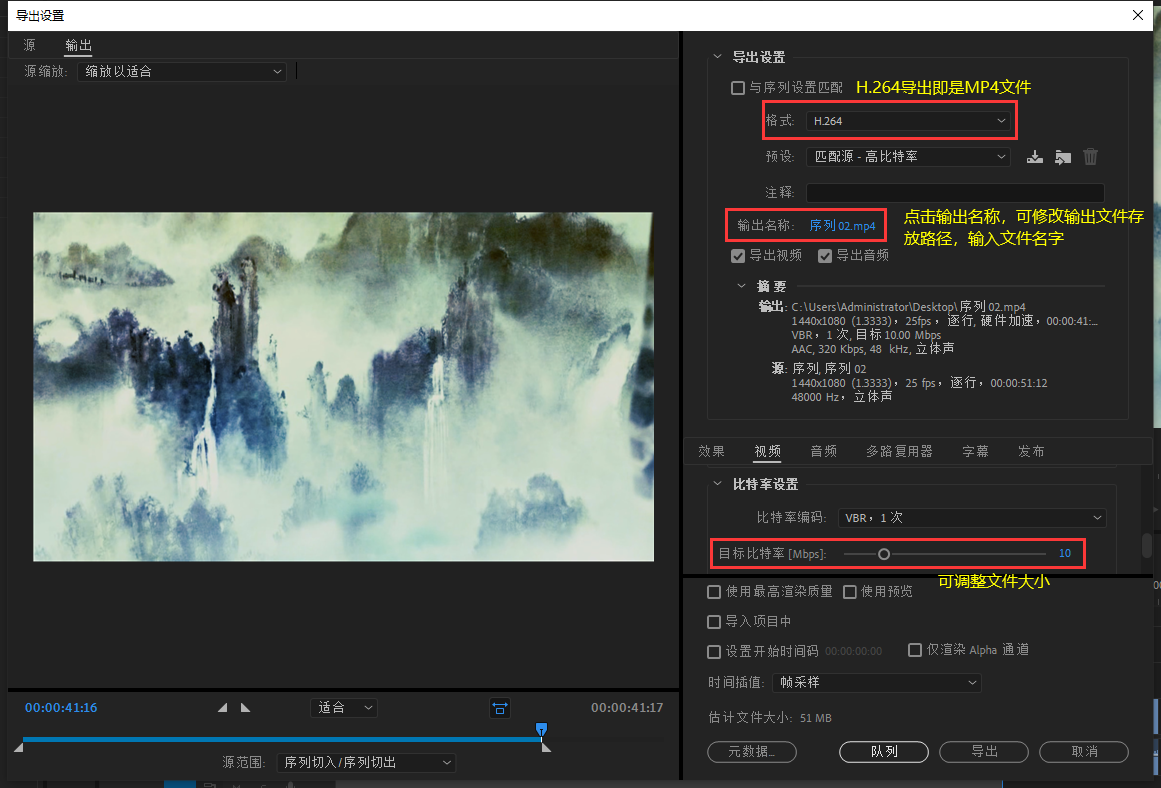Click the target bitrate value 10
This screenshot has height=788, width=1161.
(x=1065, y=553)
